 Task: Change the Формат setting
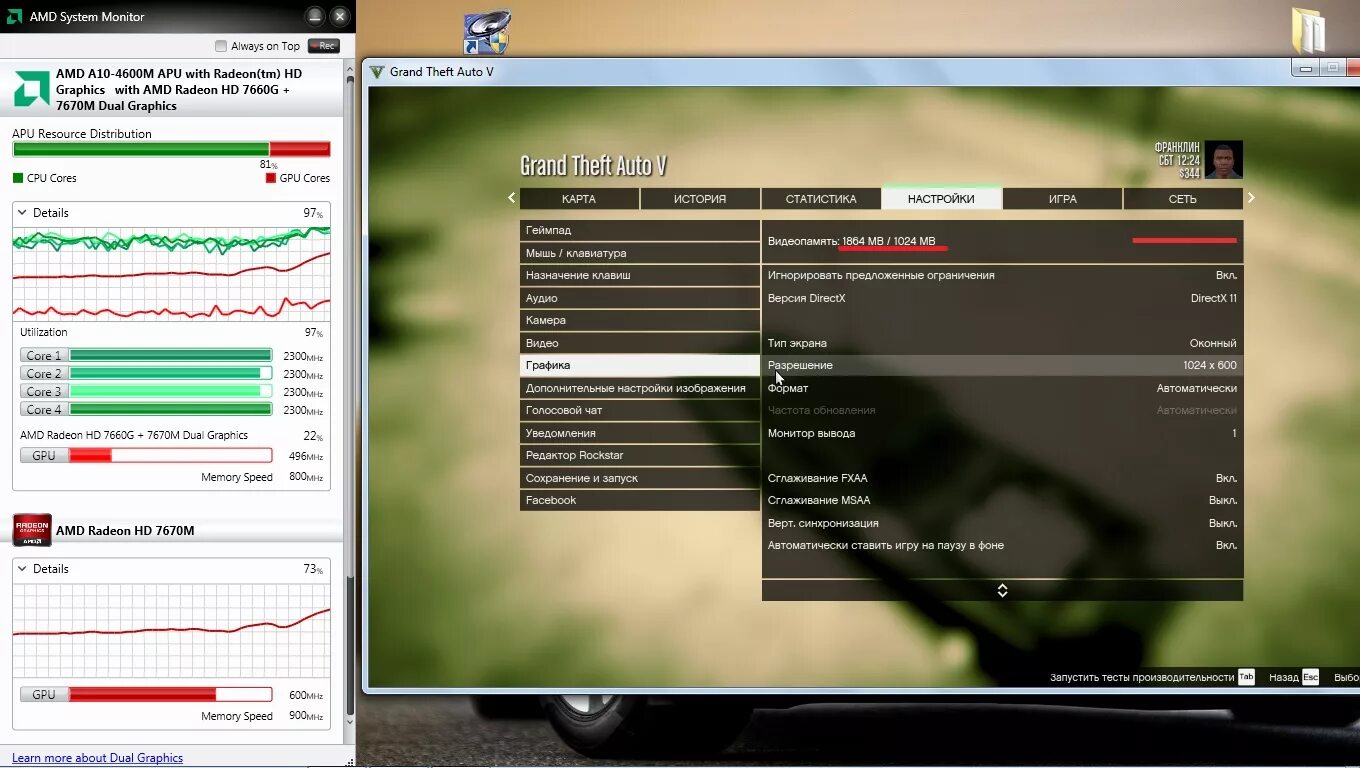pos(1002,388)
